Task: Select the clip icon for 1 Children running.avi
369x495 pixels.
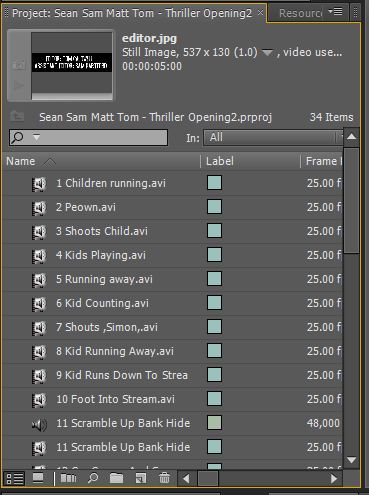Action: (x=39, y=184)
